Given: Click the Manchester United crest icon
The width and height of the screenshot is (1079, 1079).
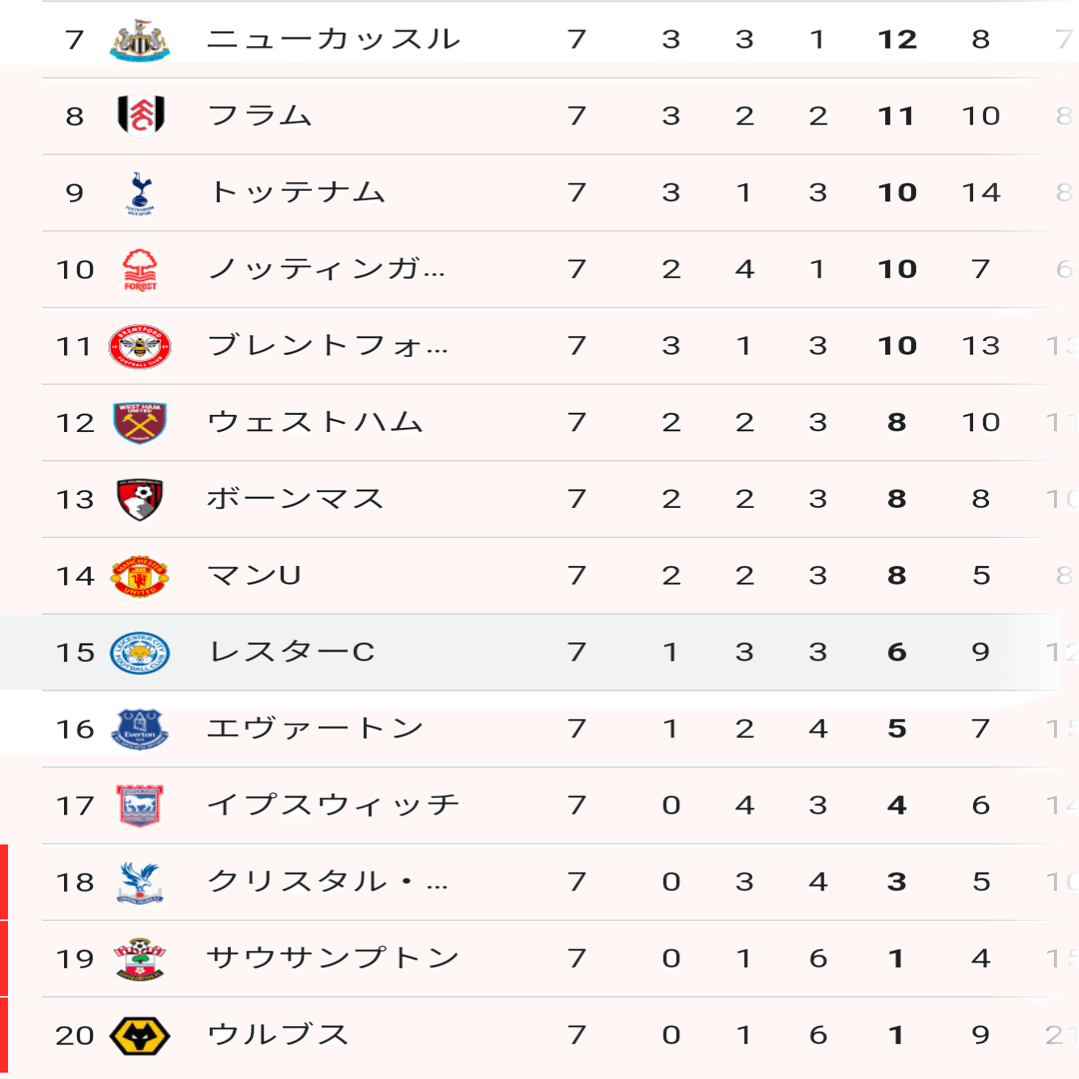Looking at the screenshot, I should click(x=139, y=576).
